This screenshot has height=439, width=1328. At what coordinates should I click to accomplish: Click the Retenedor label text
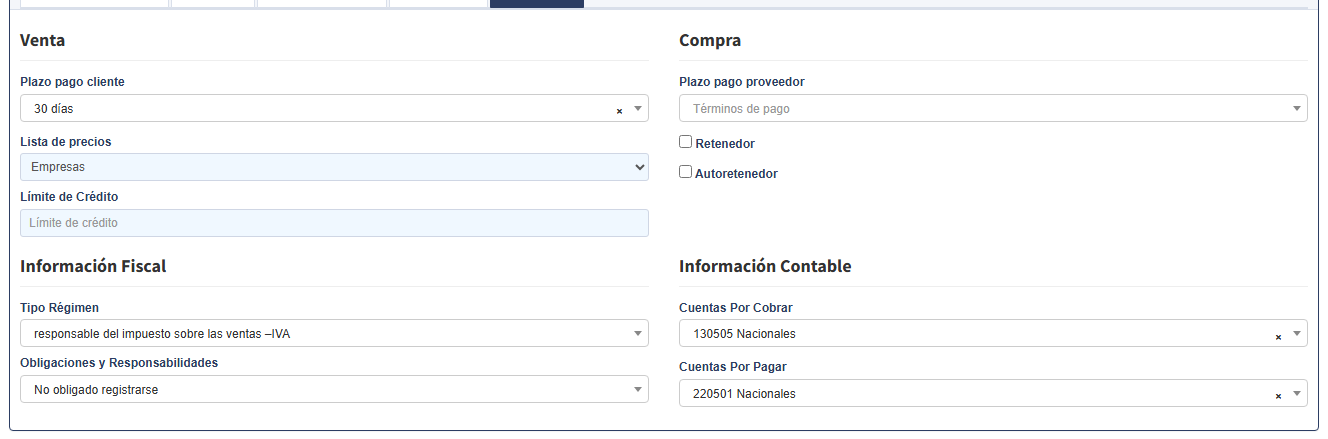725,144
